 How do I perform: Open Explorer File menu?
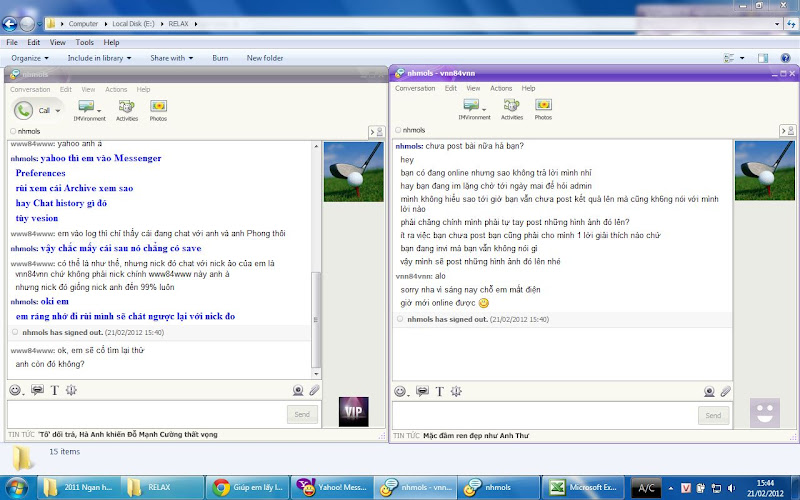(12, 42)
